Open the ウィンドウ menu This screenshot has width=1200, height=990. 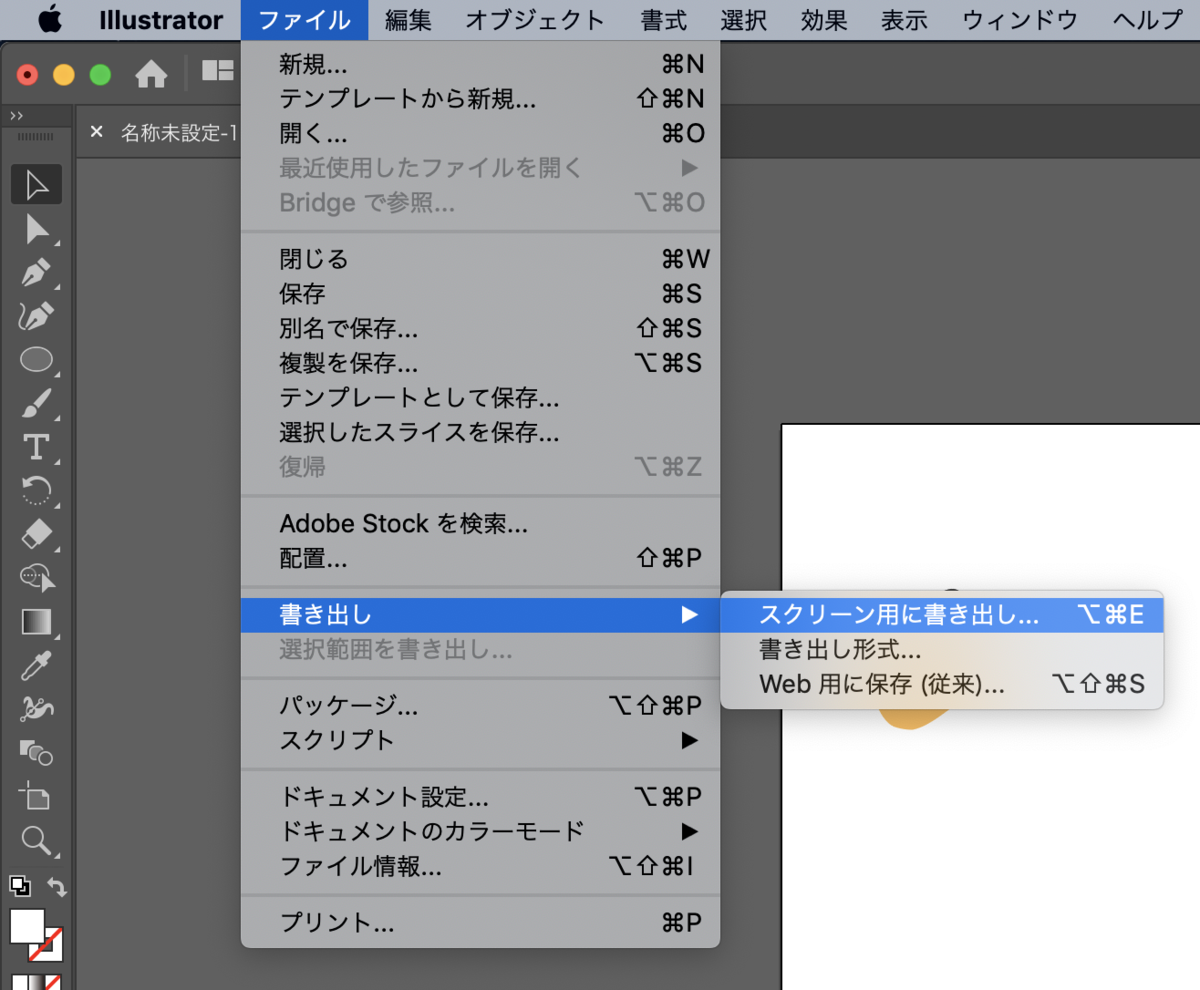click(1020, 20)
